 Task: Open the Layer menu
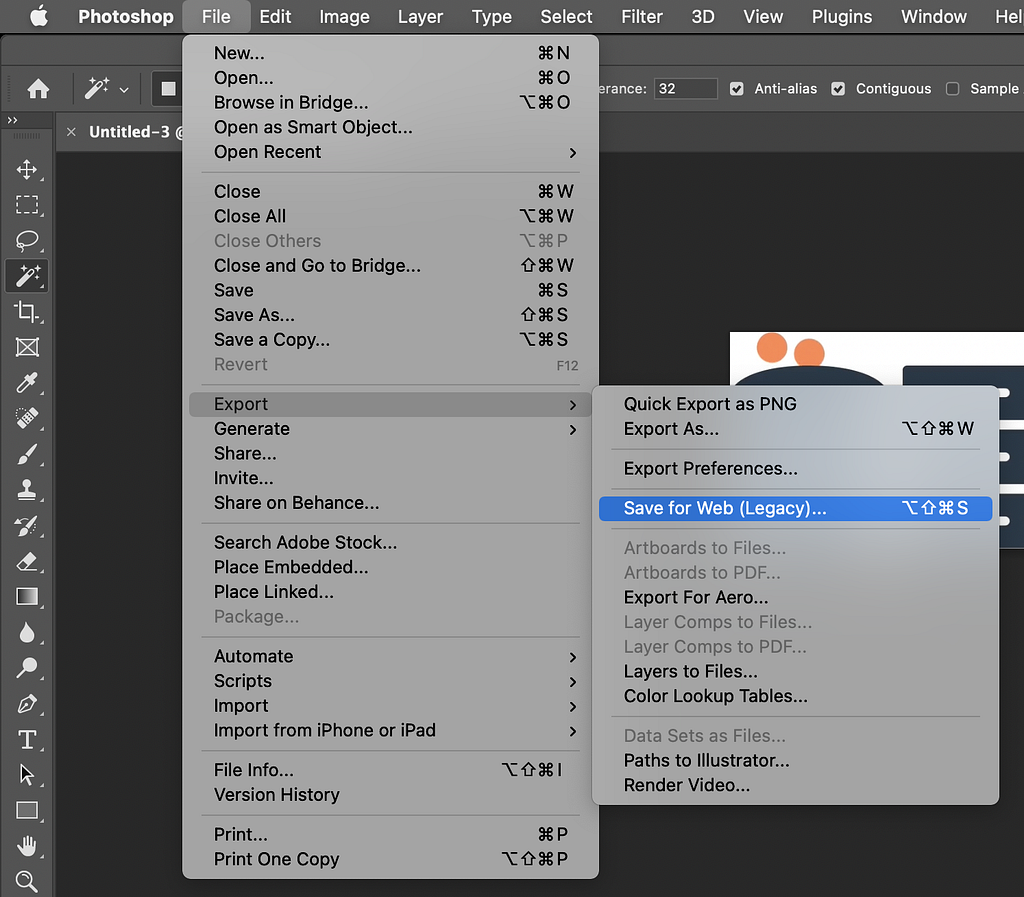click(420, 16)
